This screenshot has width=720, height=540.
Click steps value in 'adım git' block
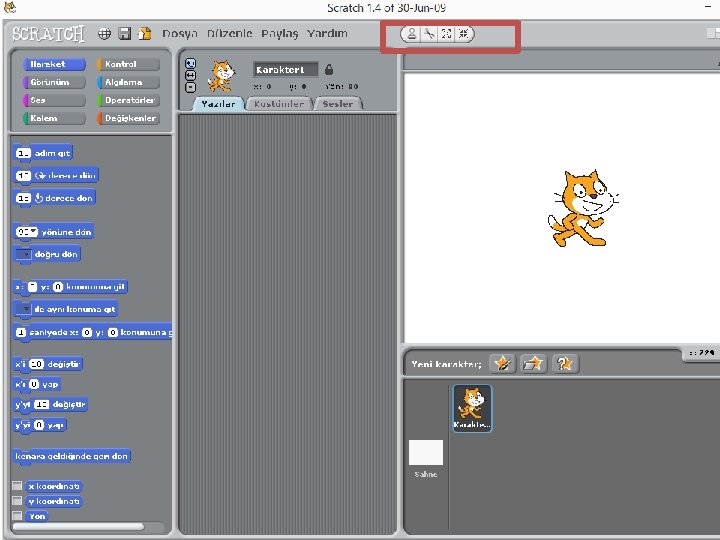click(23, 153)
